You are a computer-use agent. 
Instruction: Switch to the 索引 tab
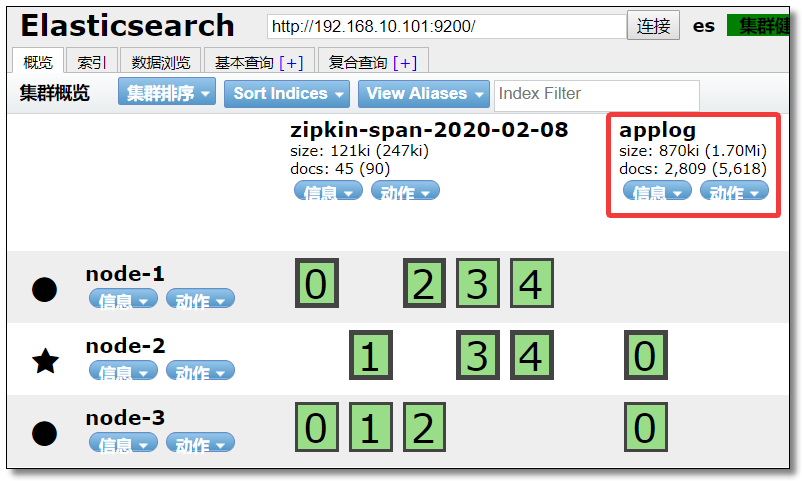pos(92,62)
